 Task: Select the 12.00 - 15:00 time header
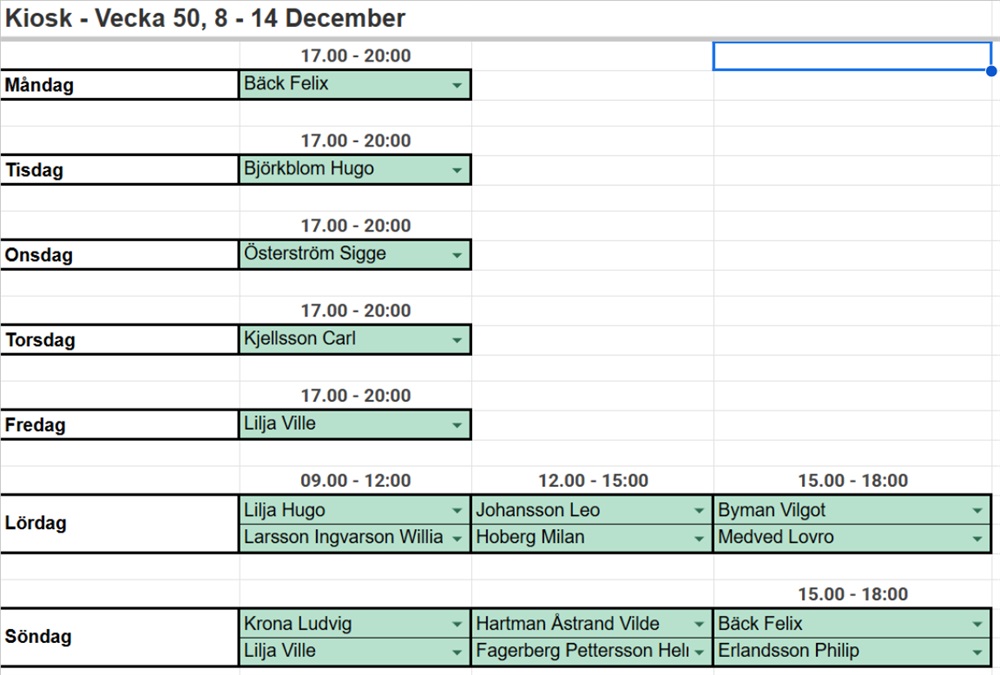pos(592,481)
